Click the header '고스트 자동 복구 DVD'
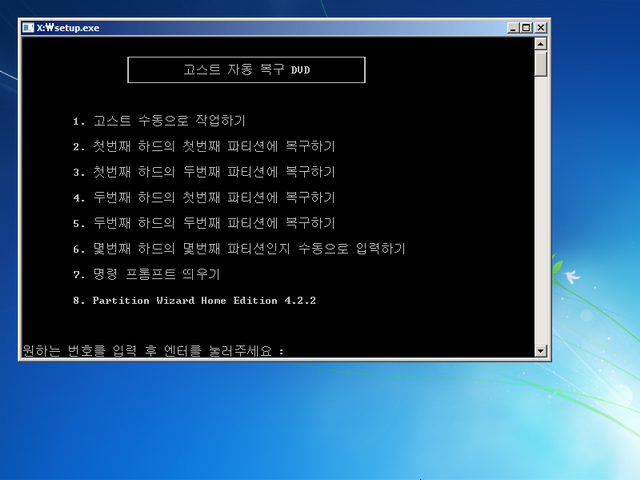 pos(247,70)
